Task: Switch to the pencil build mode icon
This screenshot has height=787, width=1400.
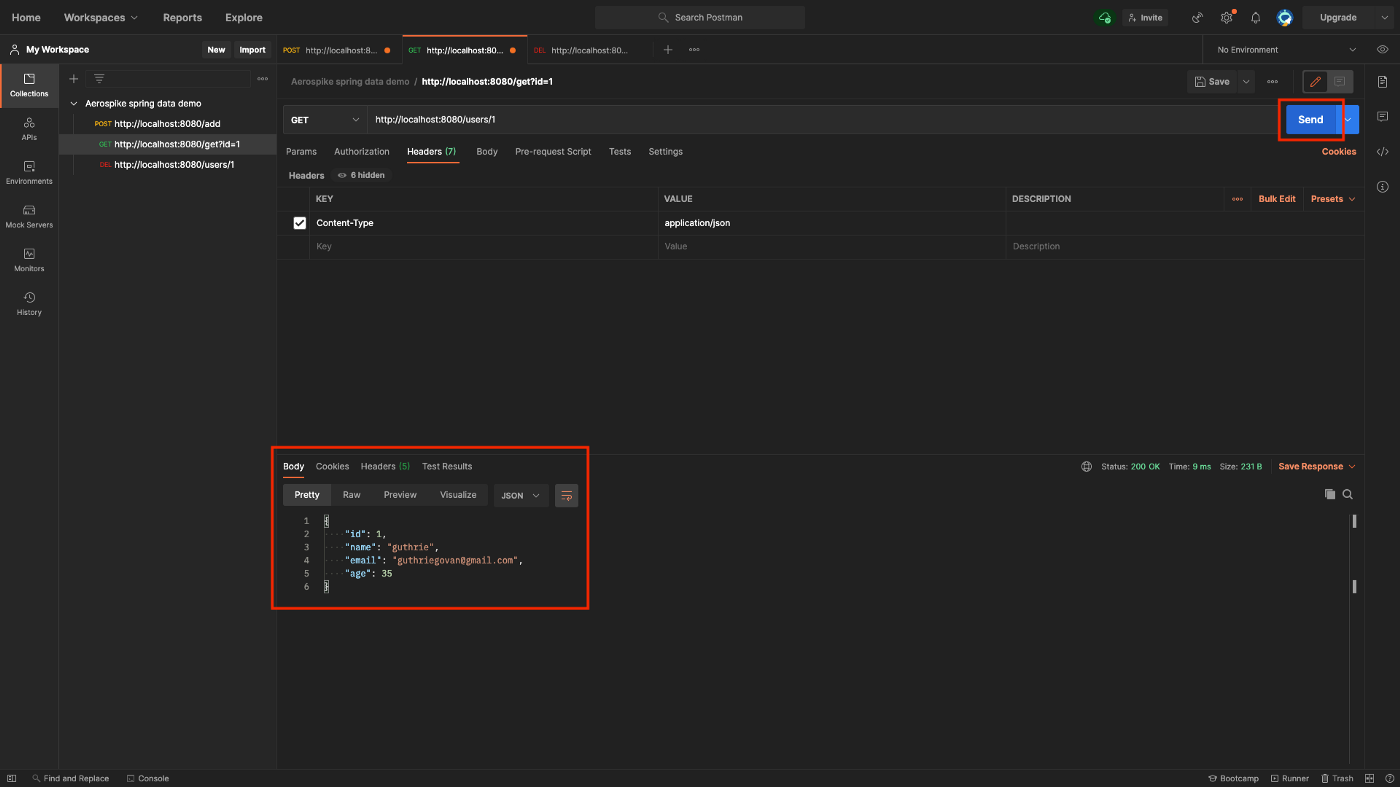Action: coord(1315,81)
